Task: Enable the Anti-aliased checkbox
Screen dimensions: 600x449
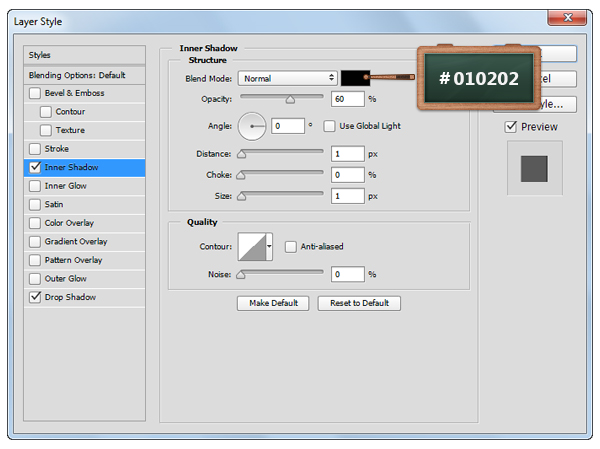Action: point(291,246)
